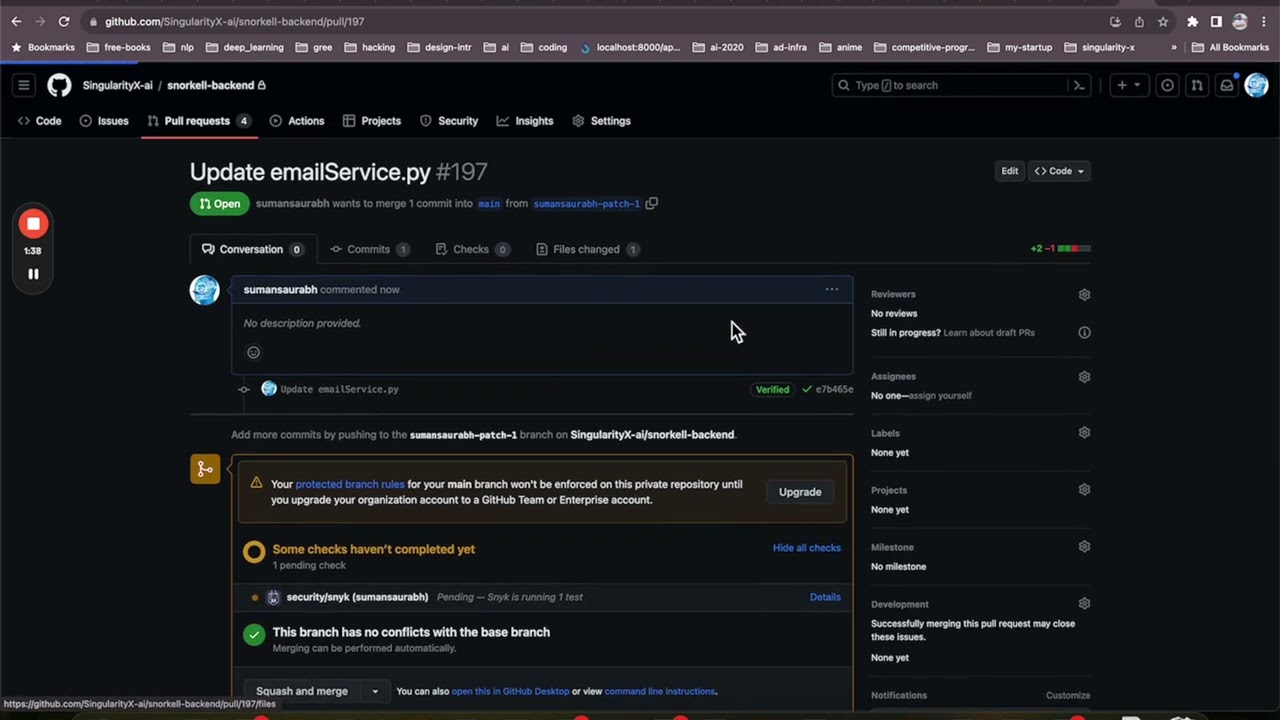Switch to the Commits tab of the PR
Viewport: 1280px width, 720px height.
369,249
